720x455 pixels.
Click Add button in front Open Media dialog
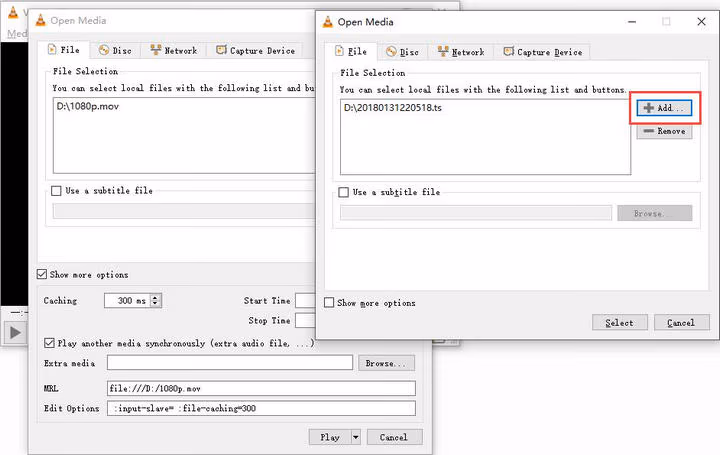[664, 108]
